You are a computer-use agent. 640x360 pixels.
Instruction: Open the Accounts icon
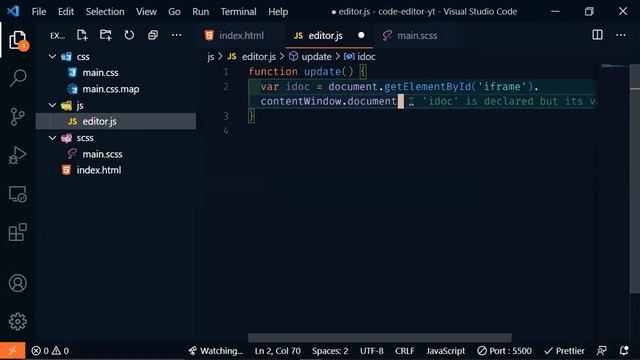click(x=18, y=283)
